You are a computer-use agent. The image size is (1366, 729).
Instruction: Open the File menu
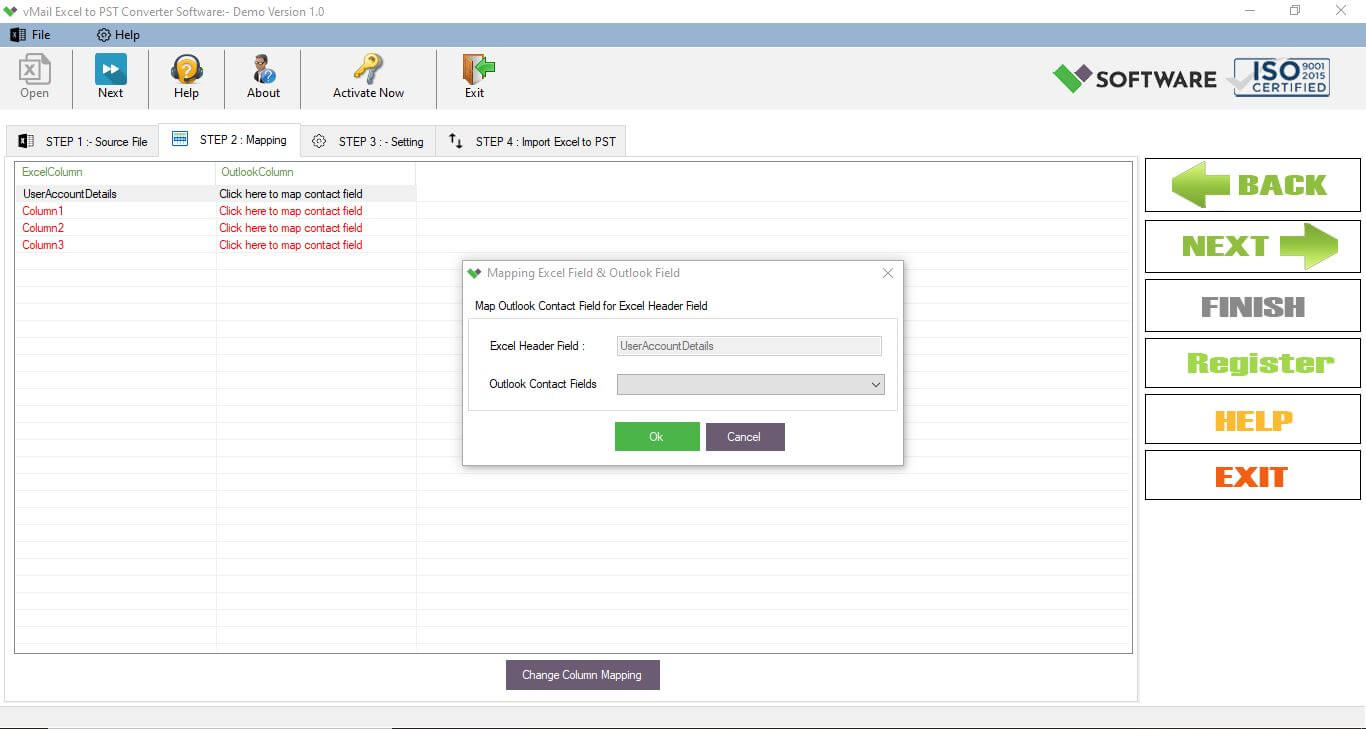(30, 35)
